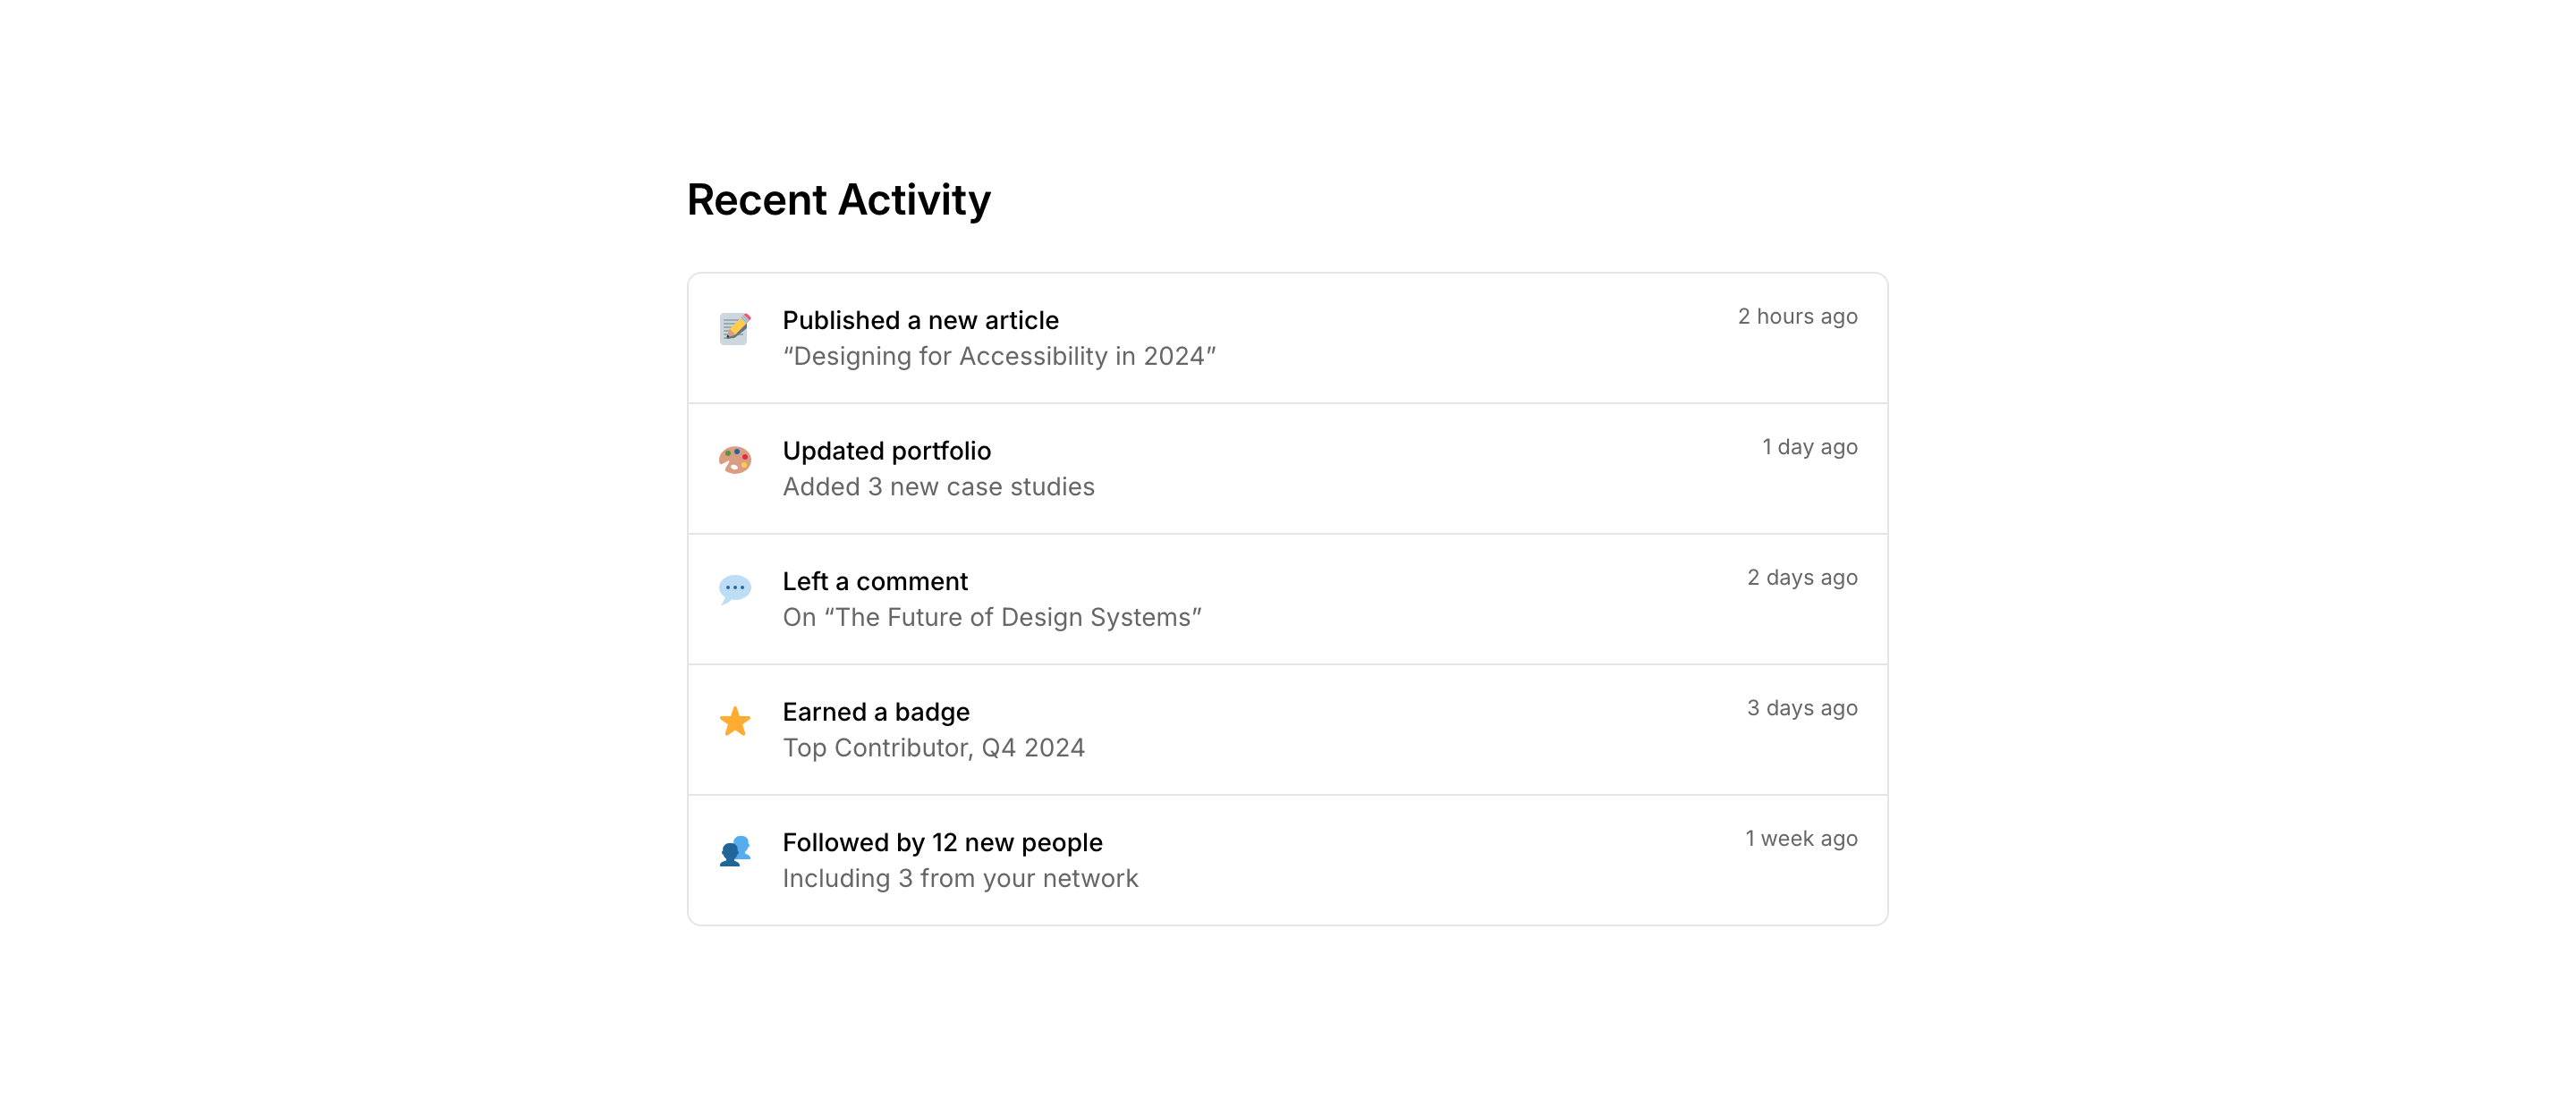Click the speech bubble comment icon

click(735, 589)
